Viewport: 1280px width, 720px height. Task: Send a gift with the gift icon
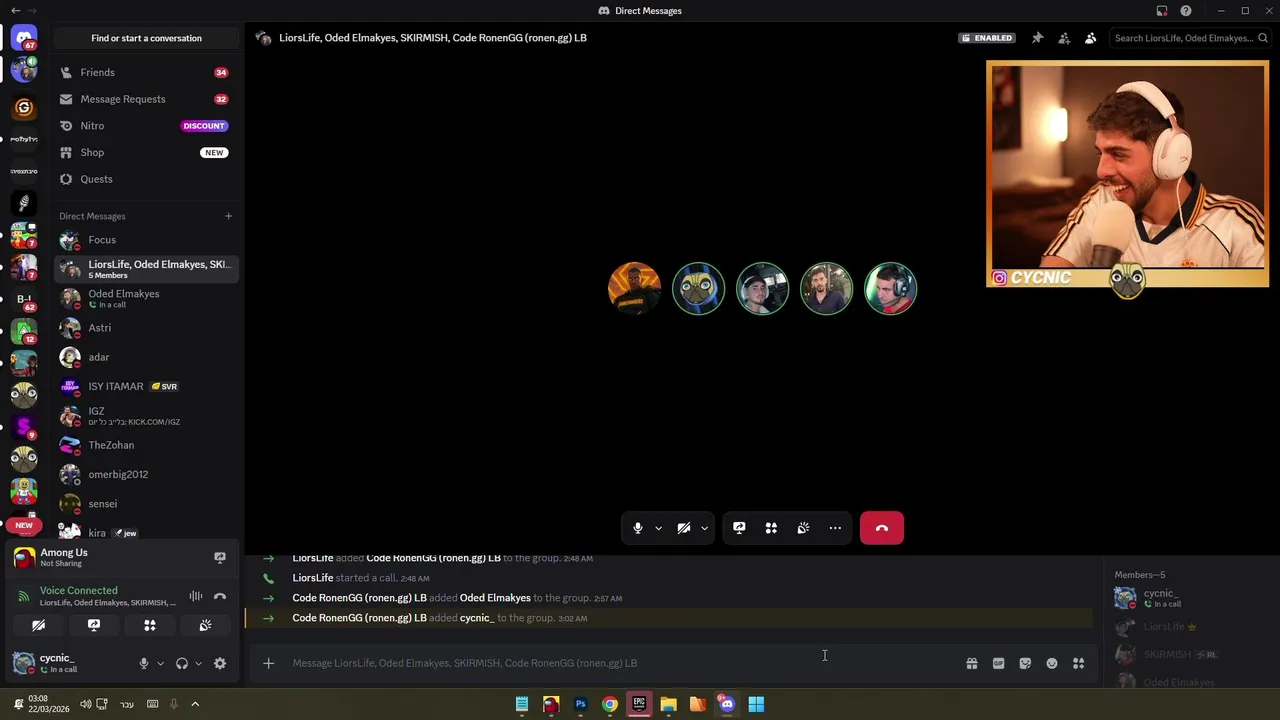pos(972,663)
